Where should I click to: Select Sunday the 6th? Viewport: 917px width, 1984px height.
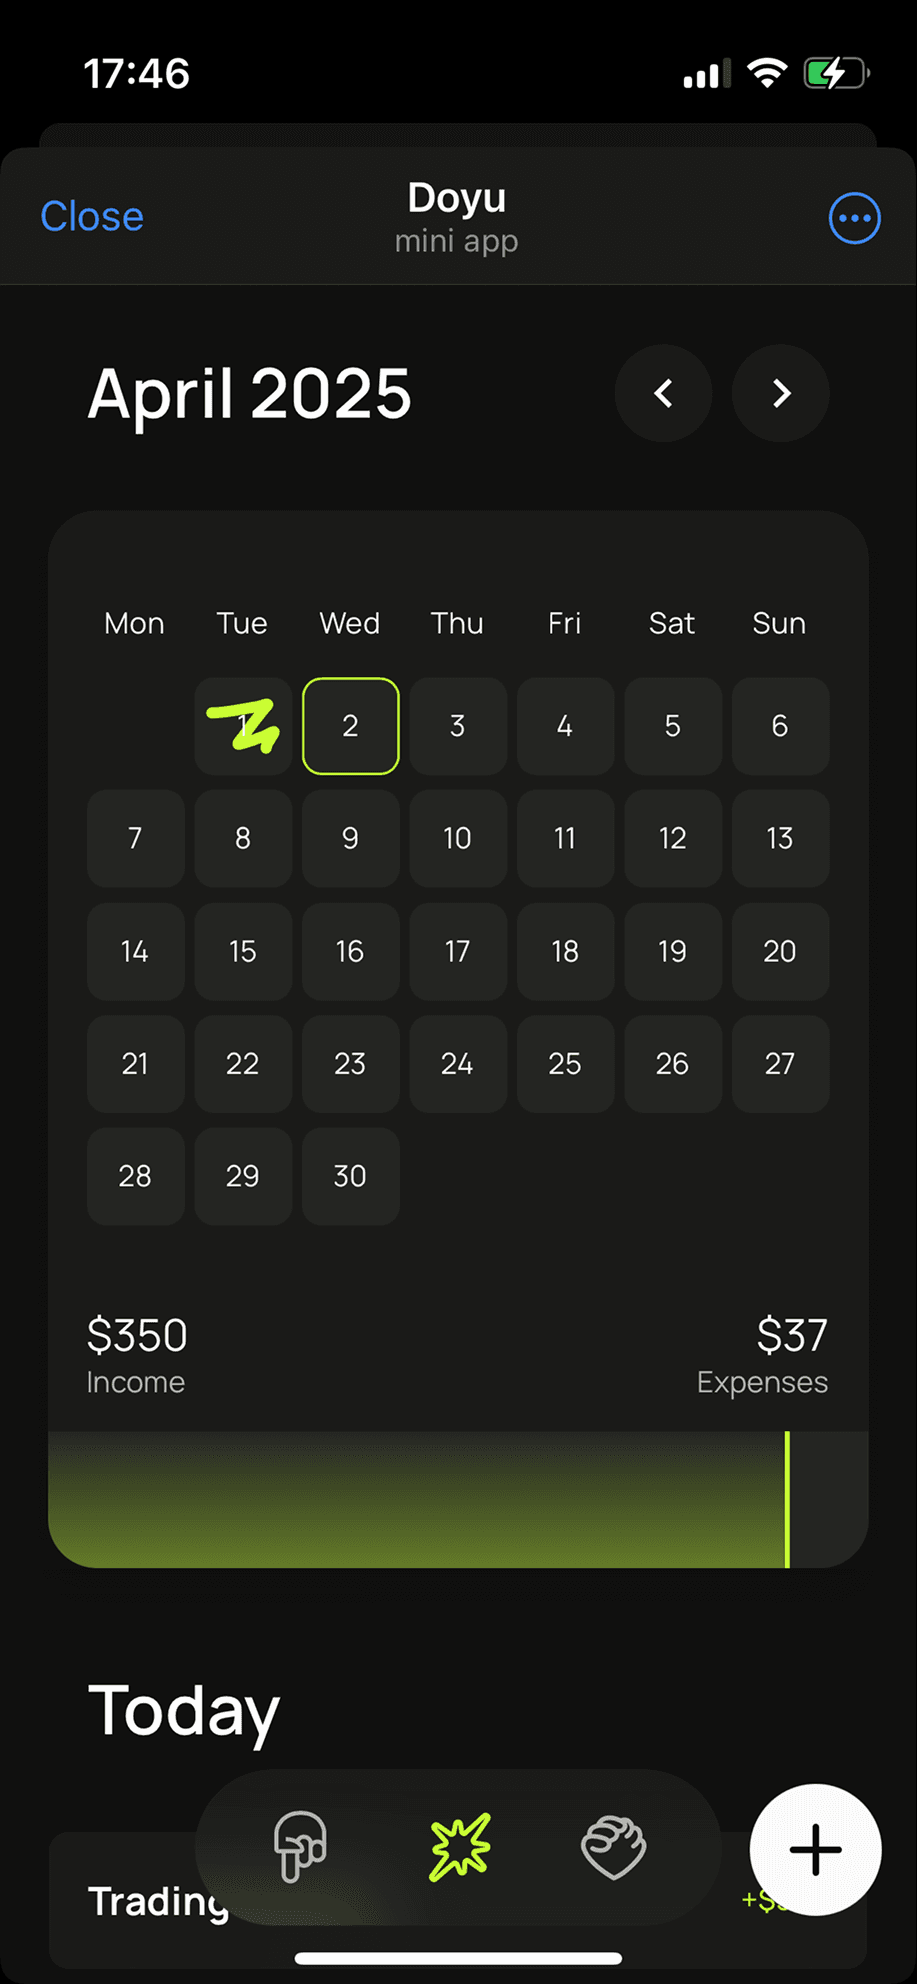[x=780, y=726]
